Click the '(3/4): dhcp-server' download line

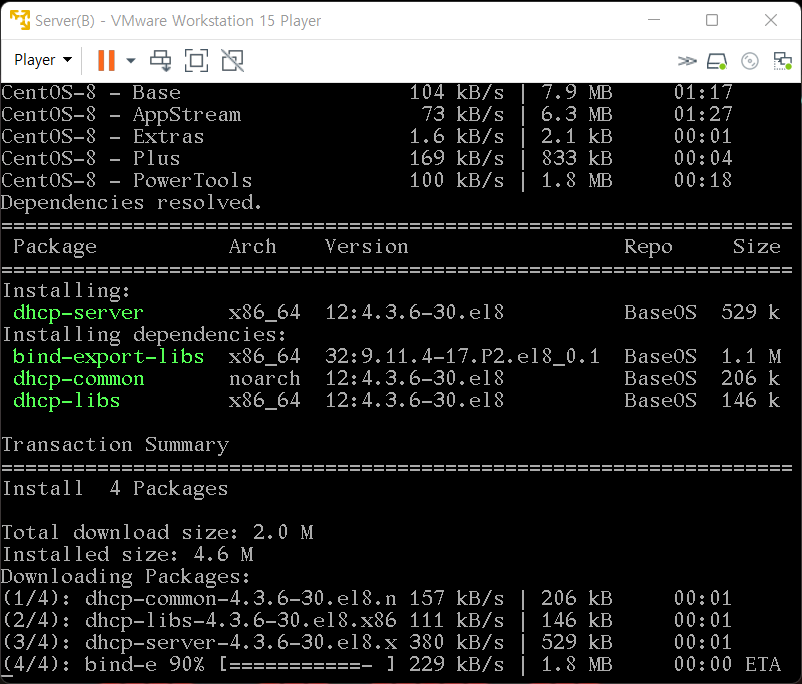(367, 643)
